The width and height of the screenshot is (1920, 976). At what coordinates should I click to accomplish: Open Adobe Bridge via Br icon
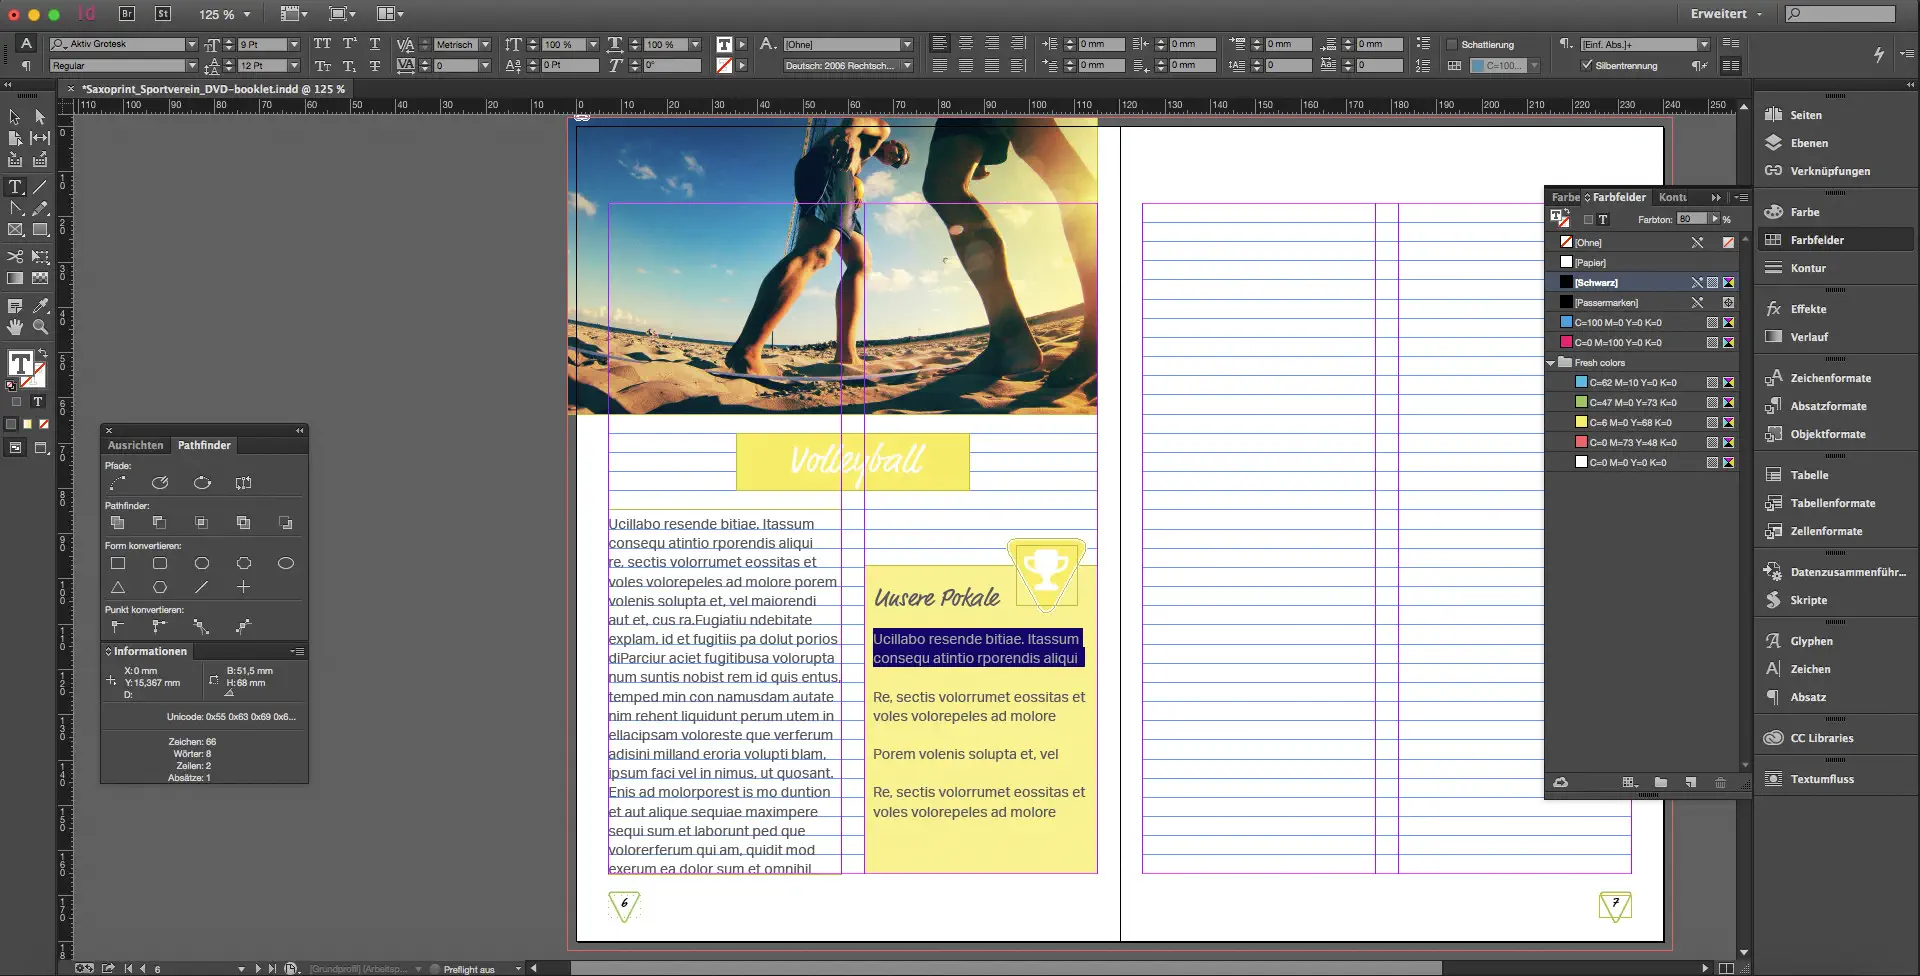tap(127, 14)
